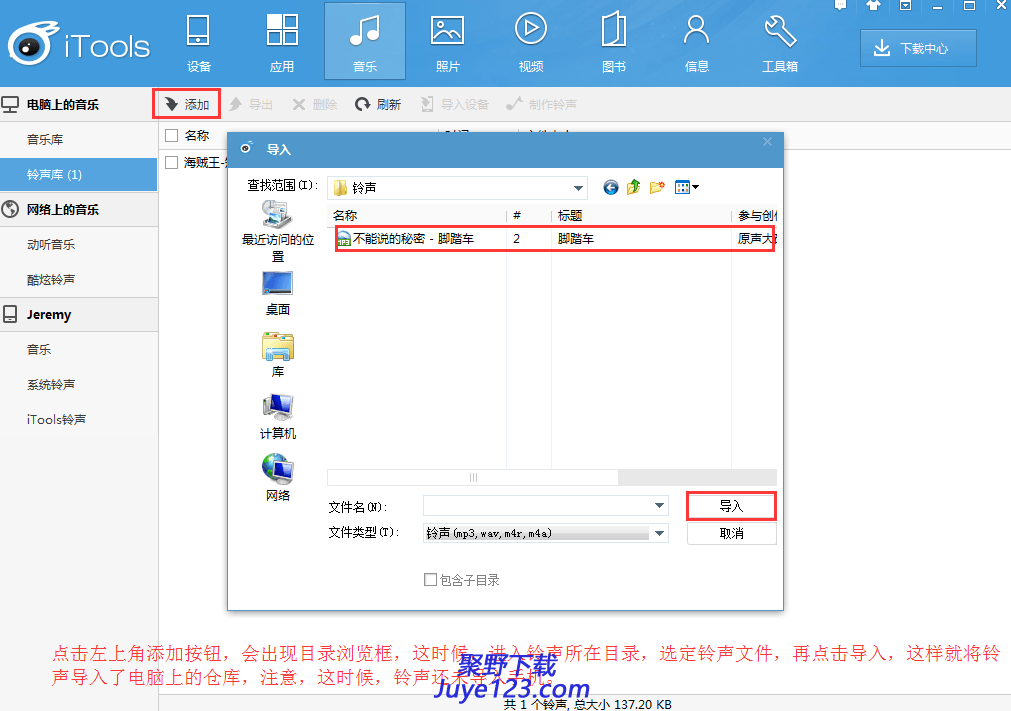Image resolution: width=1011 pixels, height=711 pixels.
Task: Open 最近访问的位置 recent places
Action: pos(278,231)
